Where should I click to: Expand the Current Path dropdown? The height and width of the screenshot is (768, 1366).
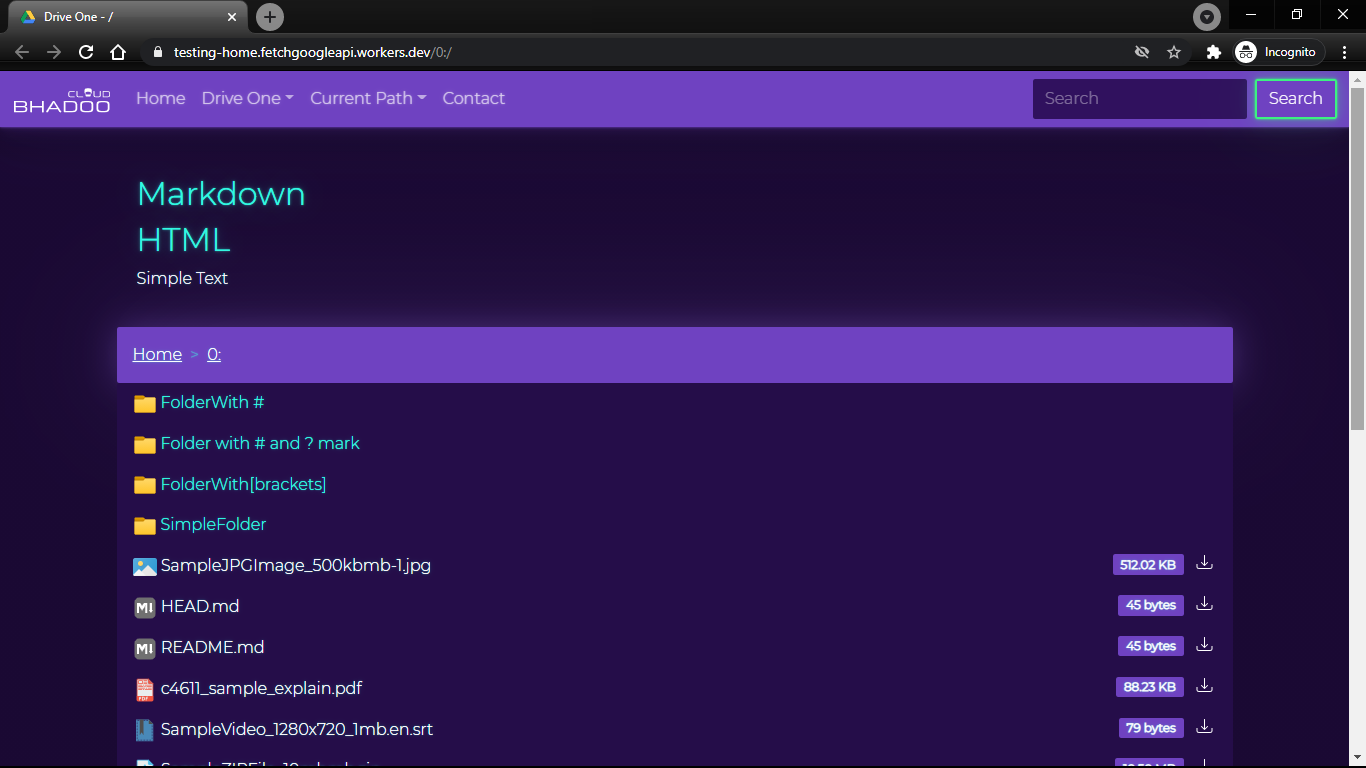pos(368,98)
